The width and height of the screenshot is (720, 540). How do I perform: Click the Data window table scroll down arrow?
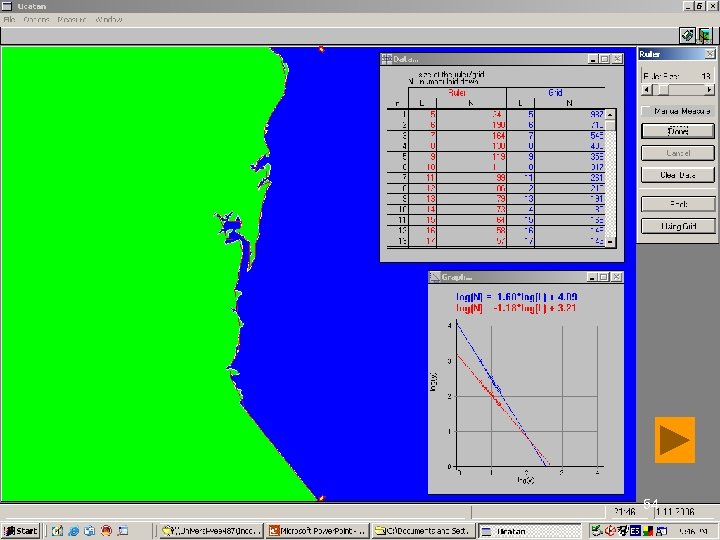click(x=610, y=242)
